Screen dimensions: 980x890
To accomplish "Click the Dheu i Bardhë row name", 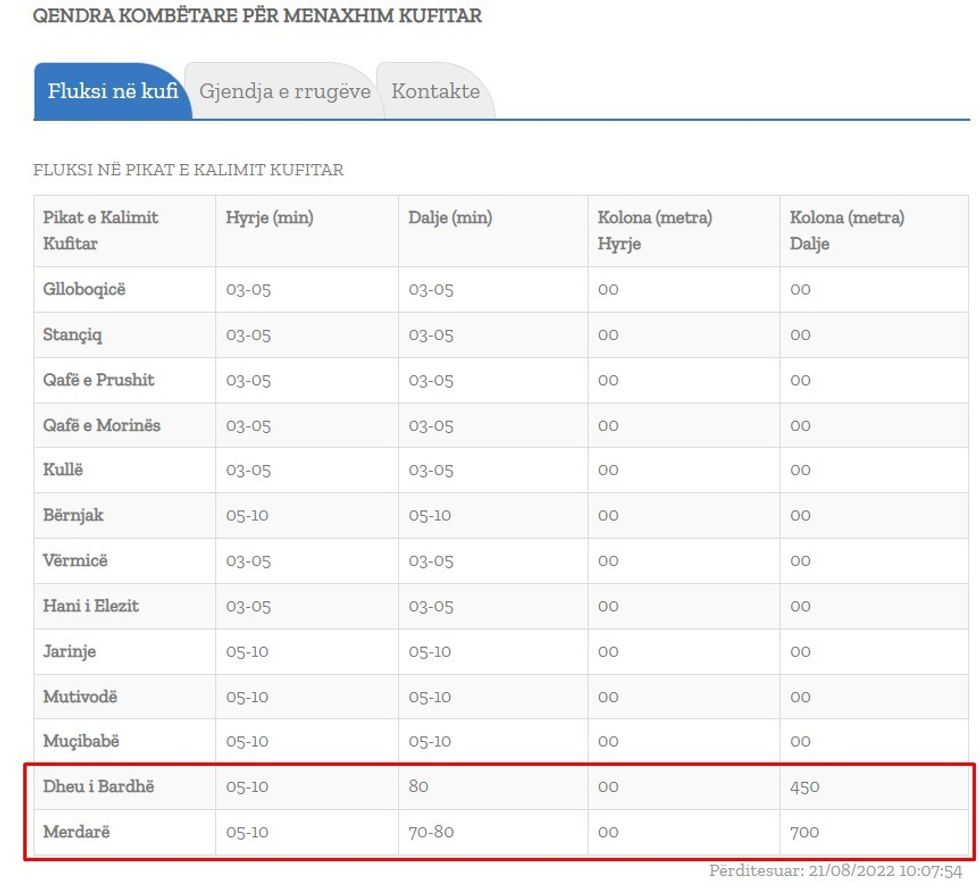I will (98, 786).
